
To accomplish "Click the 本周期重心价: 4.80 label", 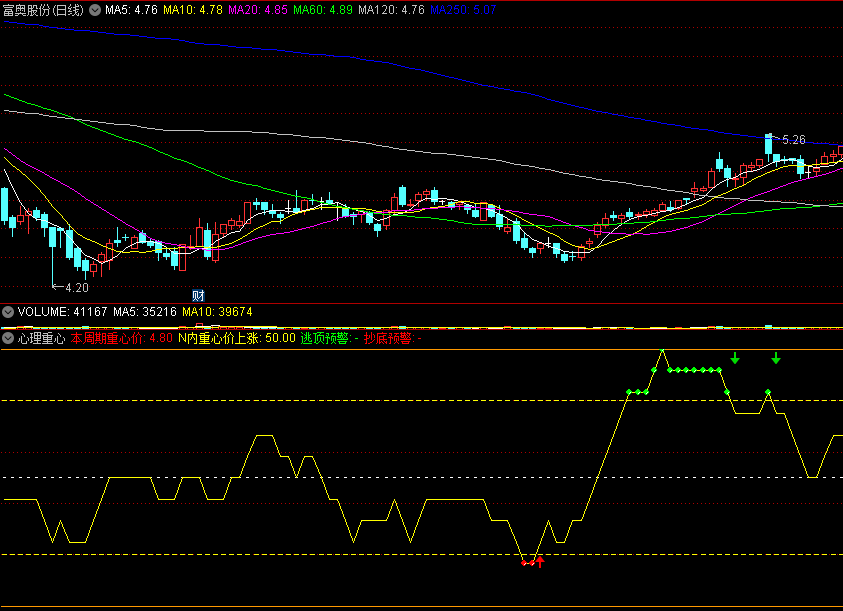I will pos(122,338).
